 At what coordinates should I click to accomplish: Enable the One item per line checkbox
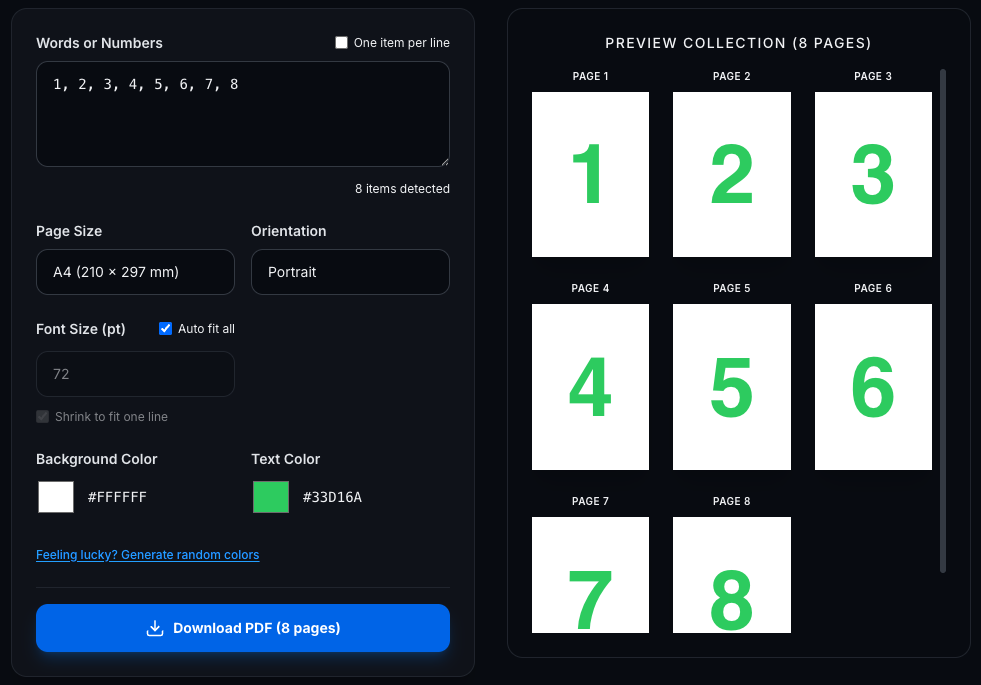[341, 43]
